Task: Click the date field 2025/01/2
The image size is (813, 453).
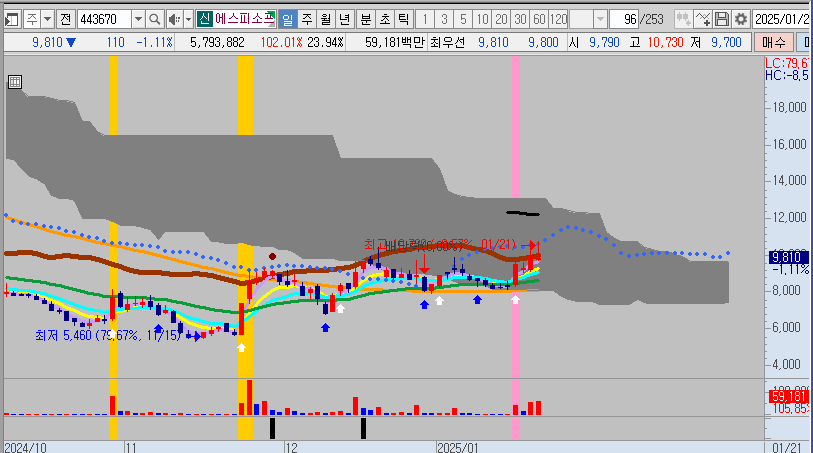Action: (782, 20)
